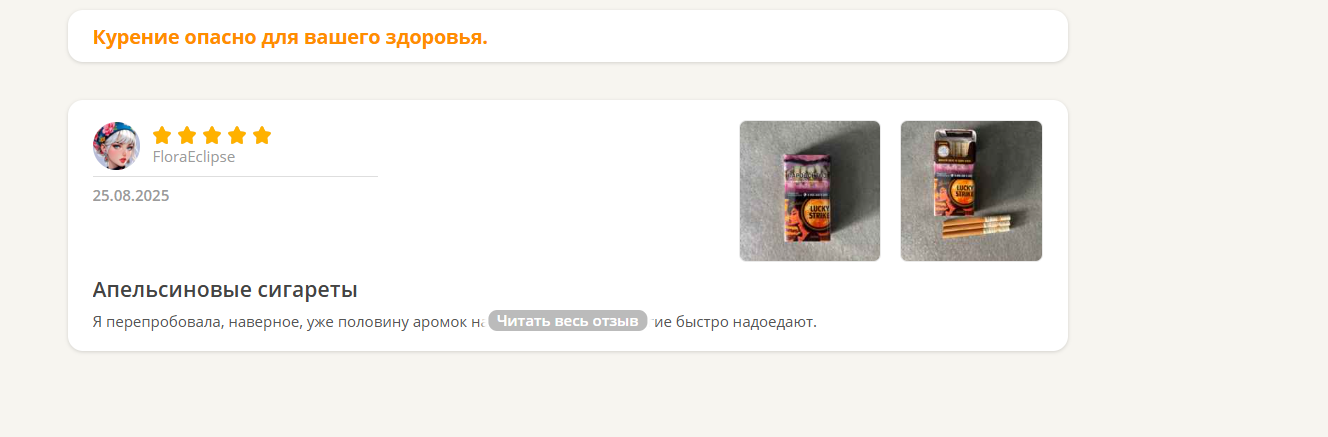Viewport: 1328px width, 437px height.
Task: Click the second rating star
Action: coord(187,135)
